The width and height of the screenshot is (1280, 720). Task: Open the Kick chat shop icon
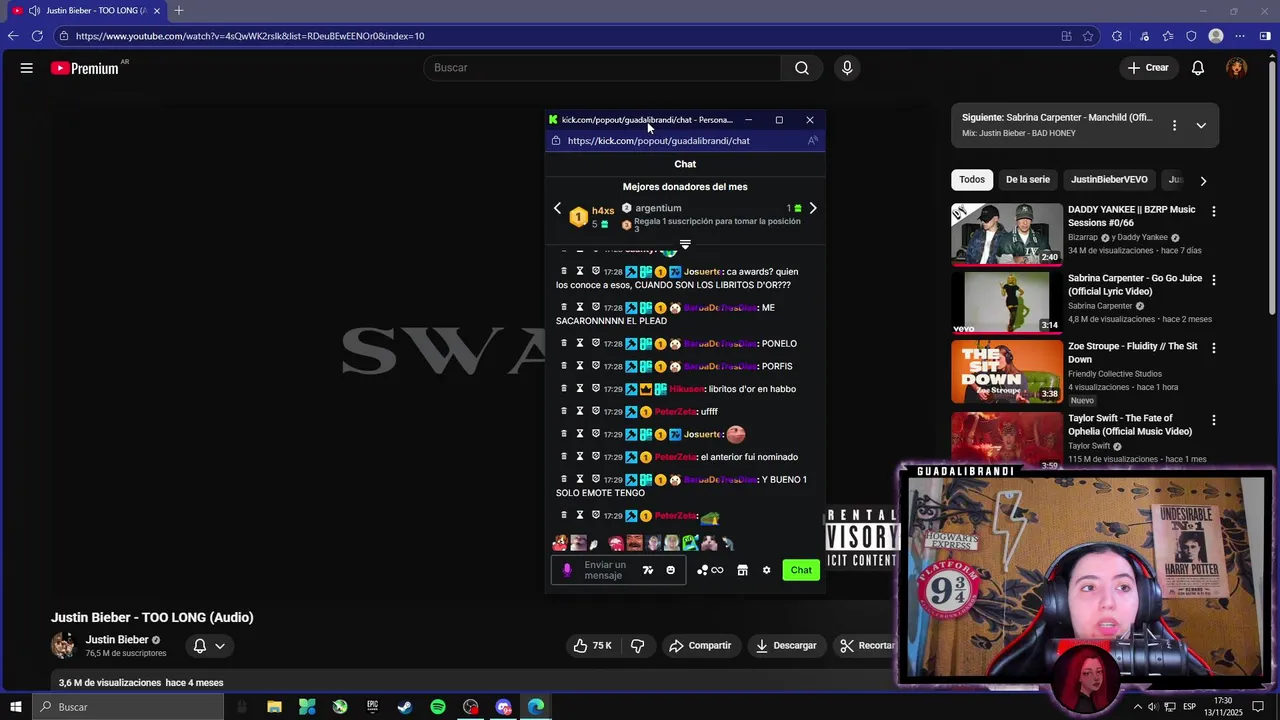coord(742,570)
